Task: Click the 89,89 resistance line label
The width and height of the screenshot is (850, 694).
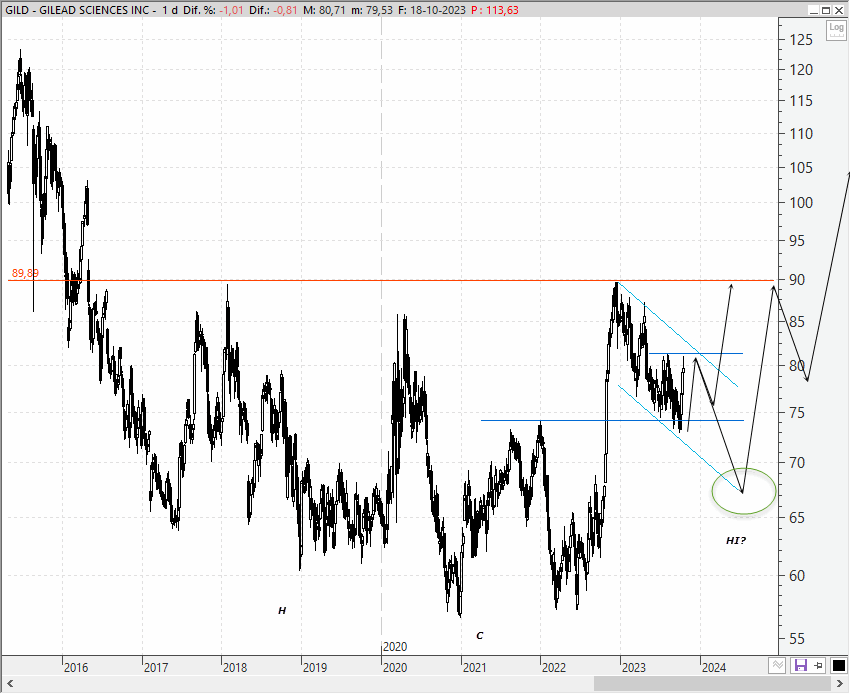Action: click(25, 273)
